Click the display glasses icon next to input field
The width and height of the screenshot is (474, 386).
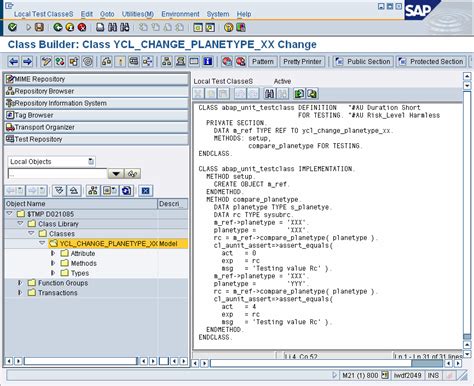point(132,174)
